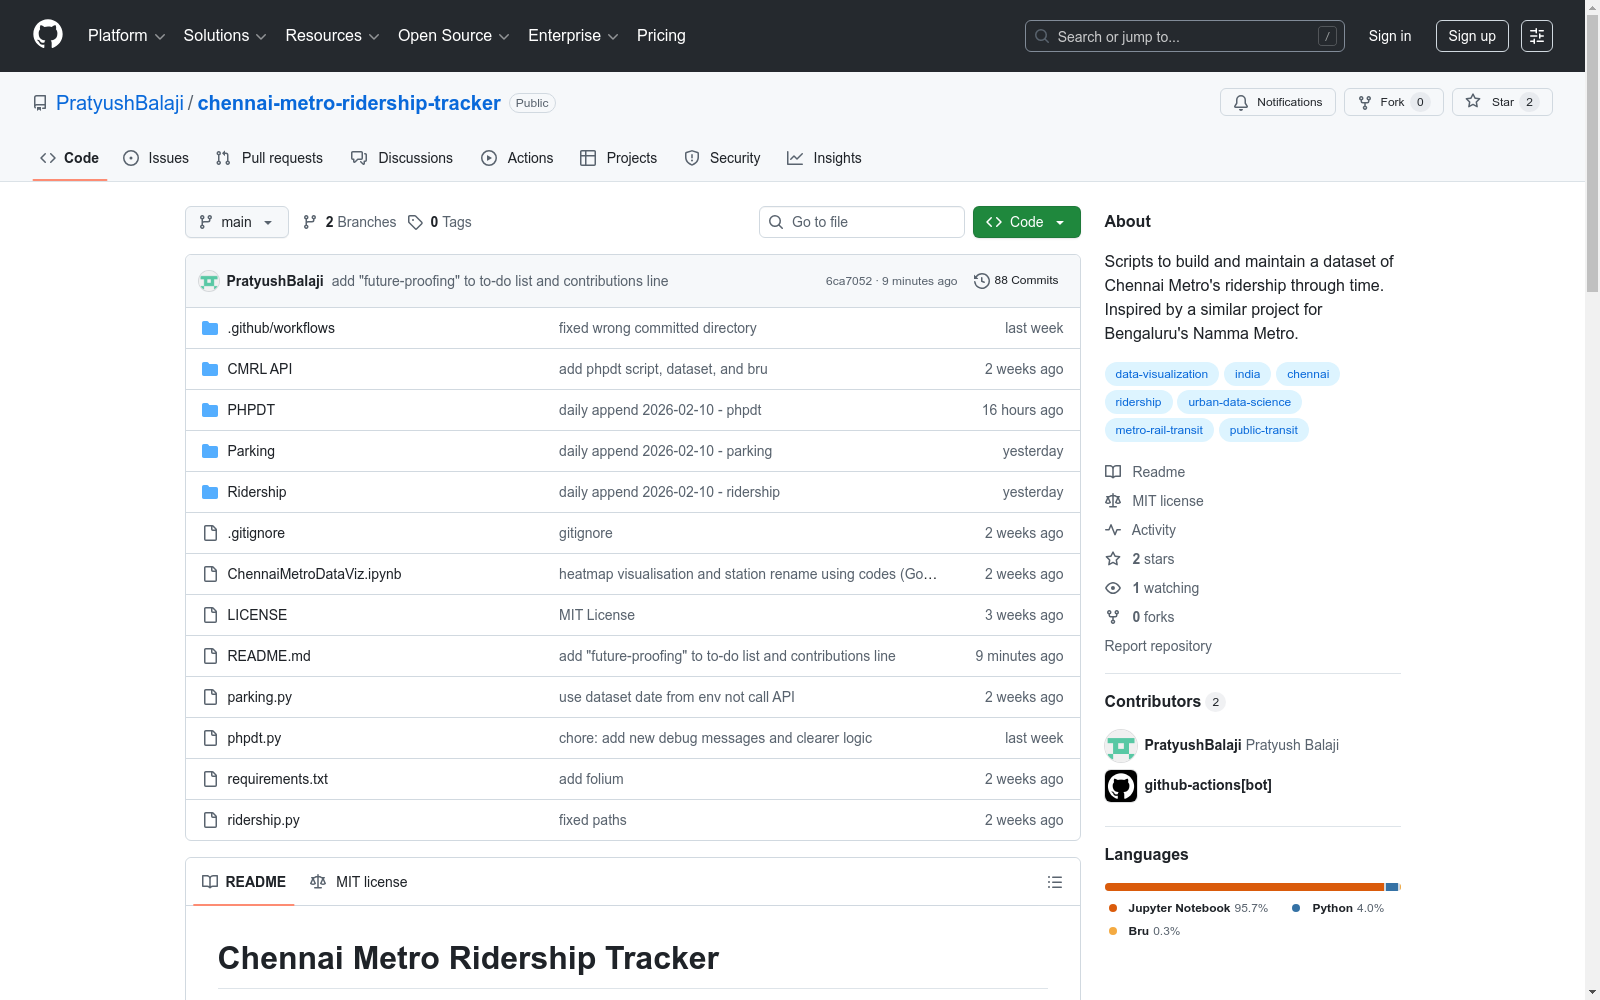Select the MIT license tab in README panel
Viewport: 1600px width, 1000px height.
click(359, 882)
